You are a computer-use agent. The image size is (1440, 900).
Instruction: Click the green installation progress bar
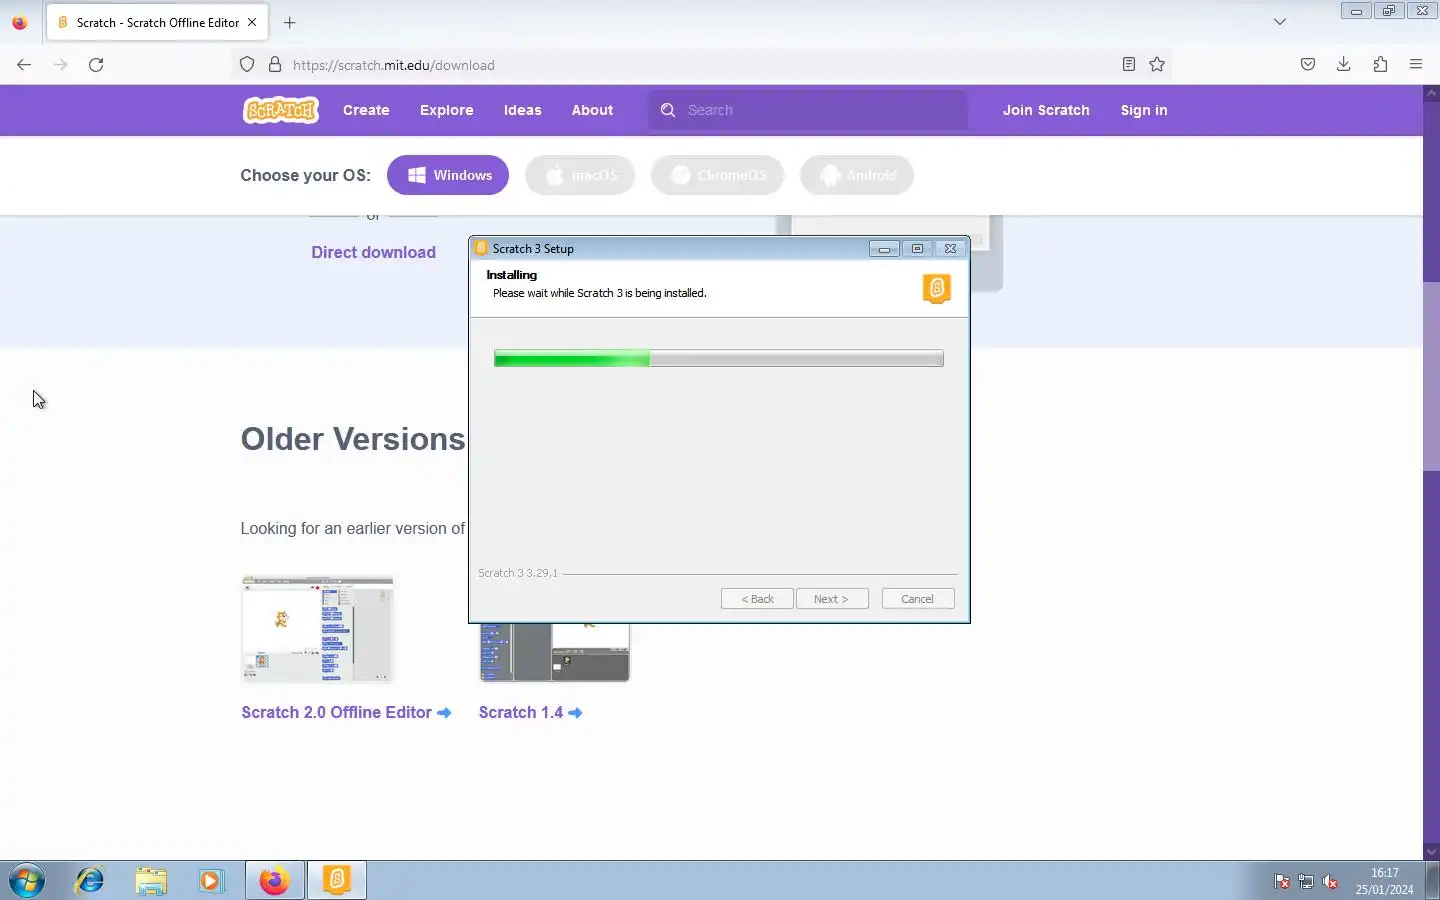click(x=718, y=358)
